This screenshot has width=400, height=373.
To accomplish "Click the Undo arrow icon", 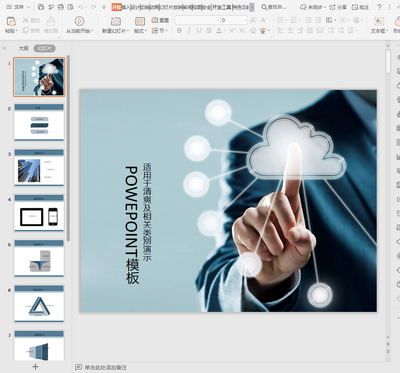I will click(x=80, y=7).
